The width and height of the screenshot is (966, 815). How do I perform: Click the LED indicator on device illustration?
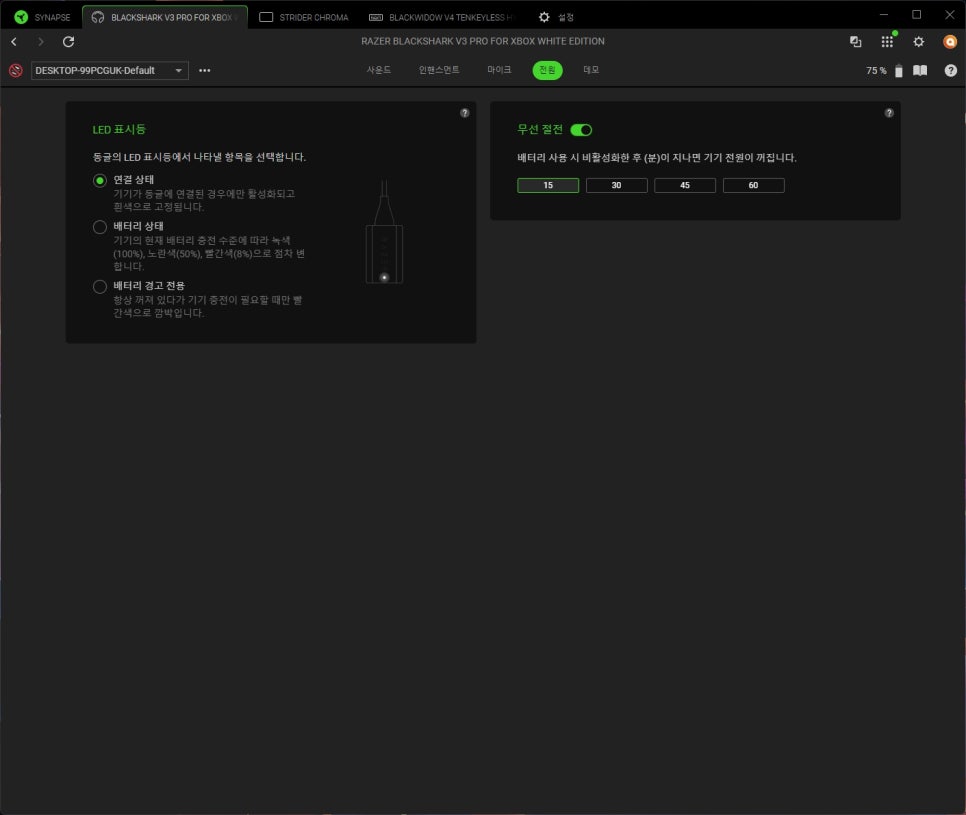(x=384, y=277)
